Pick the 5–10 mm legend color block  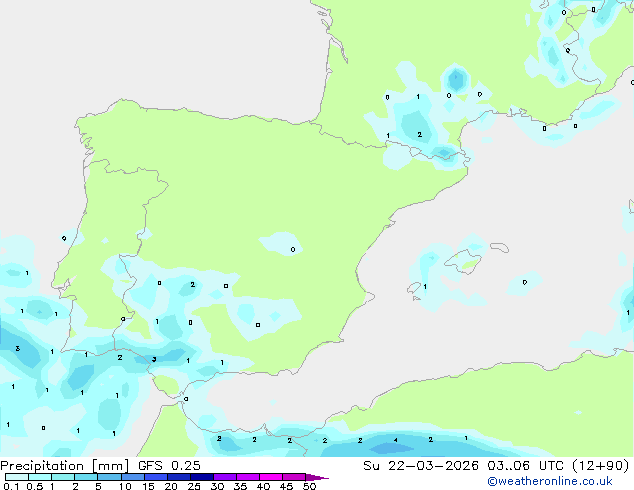click(x=109, y=477)
